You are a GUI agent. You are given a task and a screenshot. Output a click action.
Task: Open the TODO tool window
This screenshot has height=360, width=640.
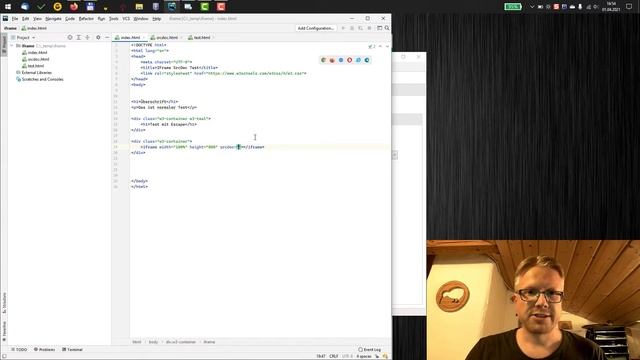click(19, 349)
